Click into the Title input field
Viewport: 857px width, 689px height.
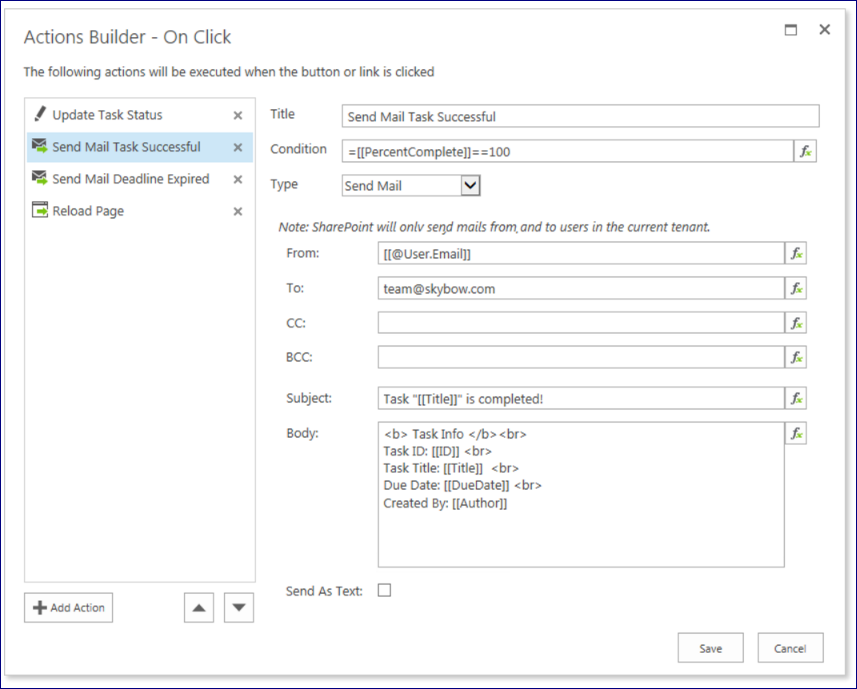pyautogui.click(x=580, y=117)
